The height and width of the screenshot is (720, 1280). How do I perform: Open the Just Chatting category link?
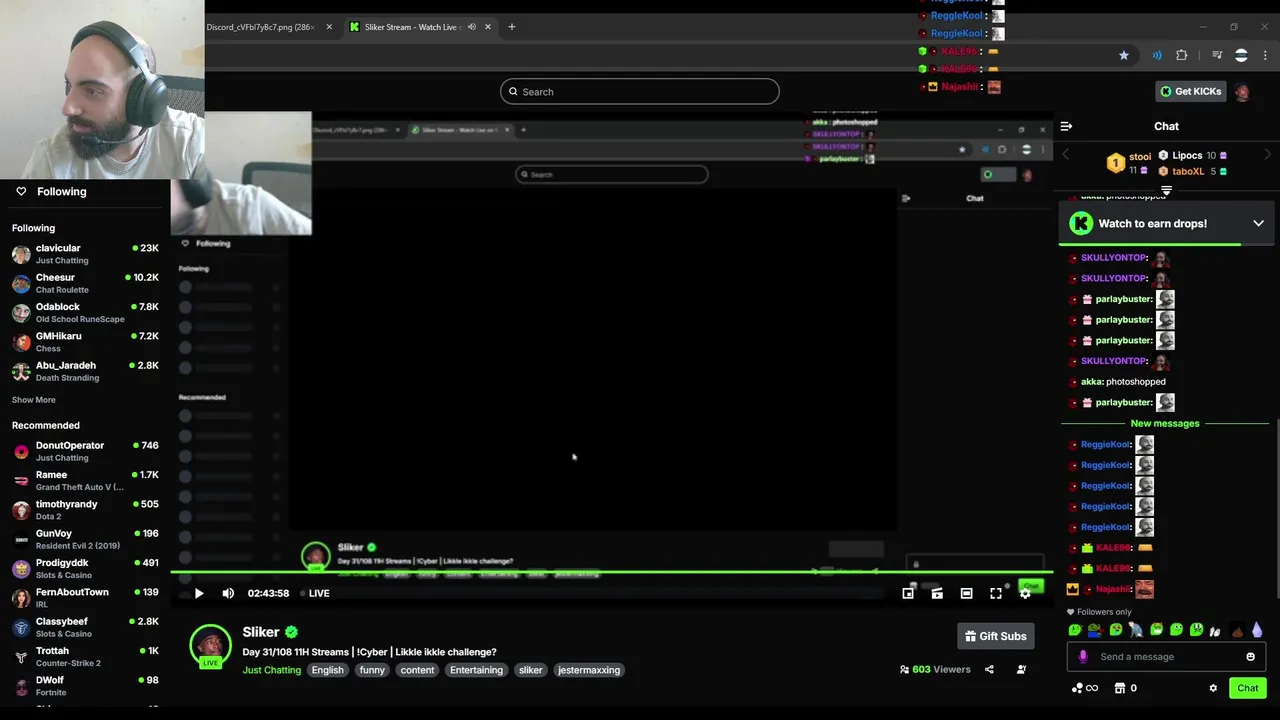pyautogui.click(x=271, y=670)
